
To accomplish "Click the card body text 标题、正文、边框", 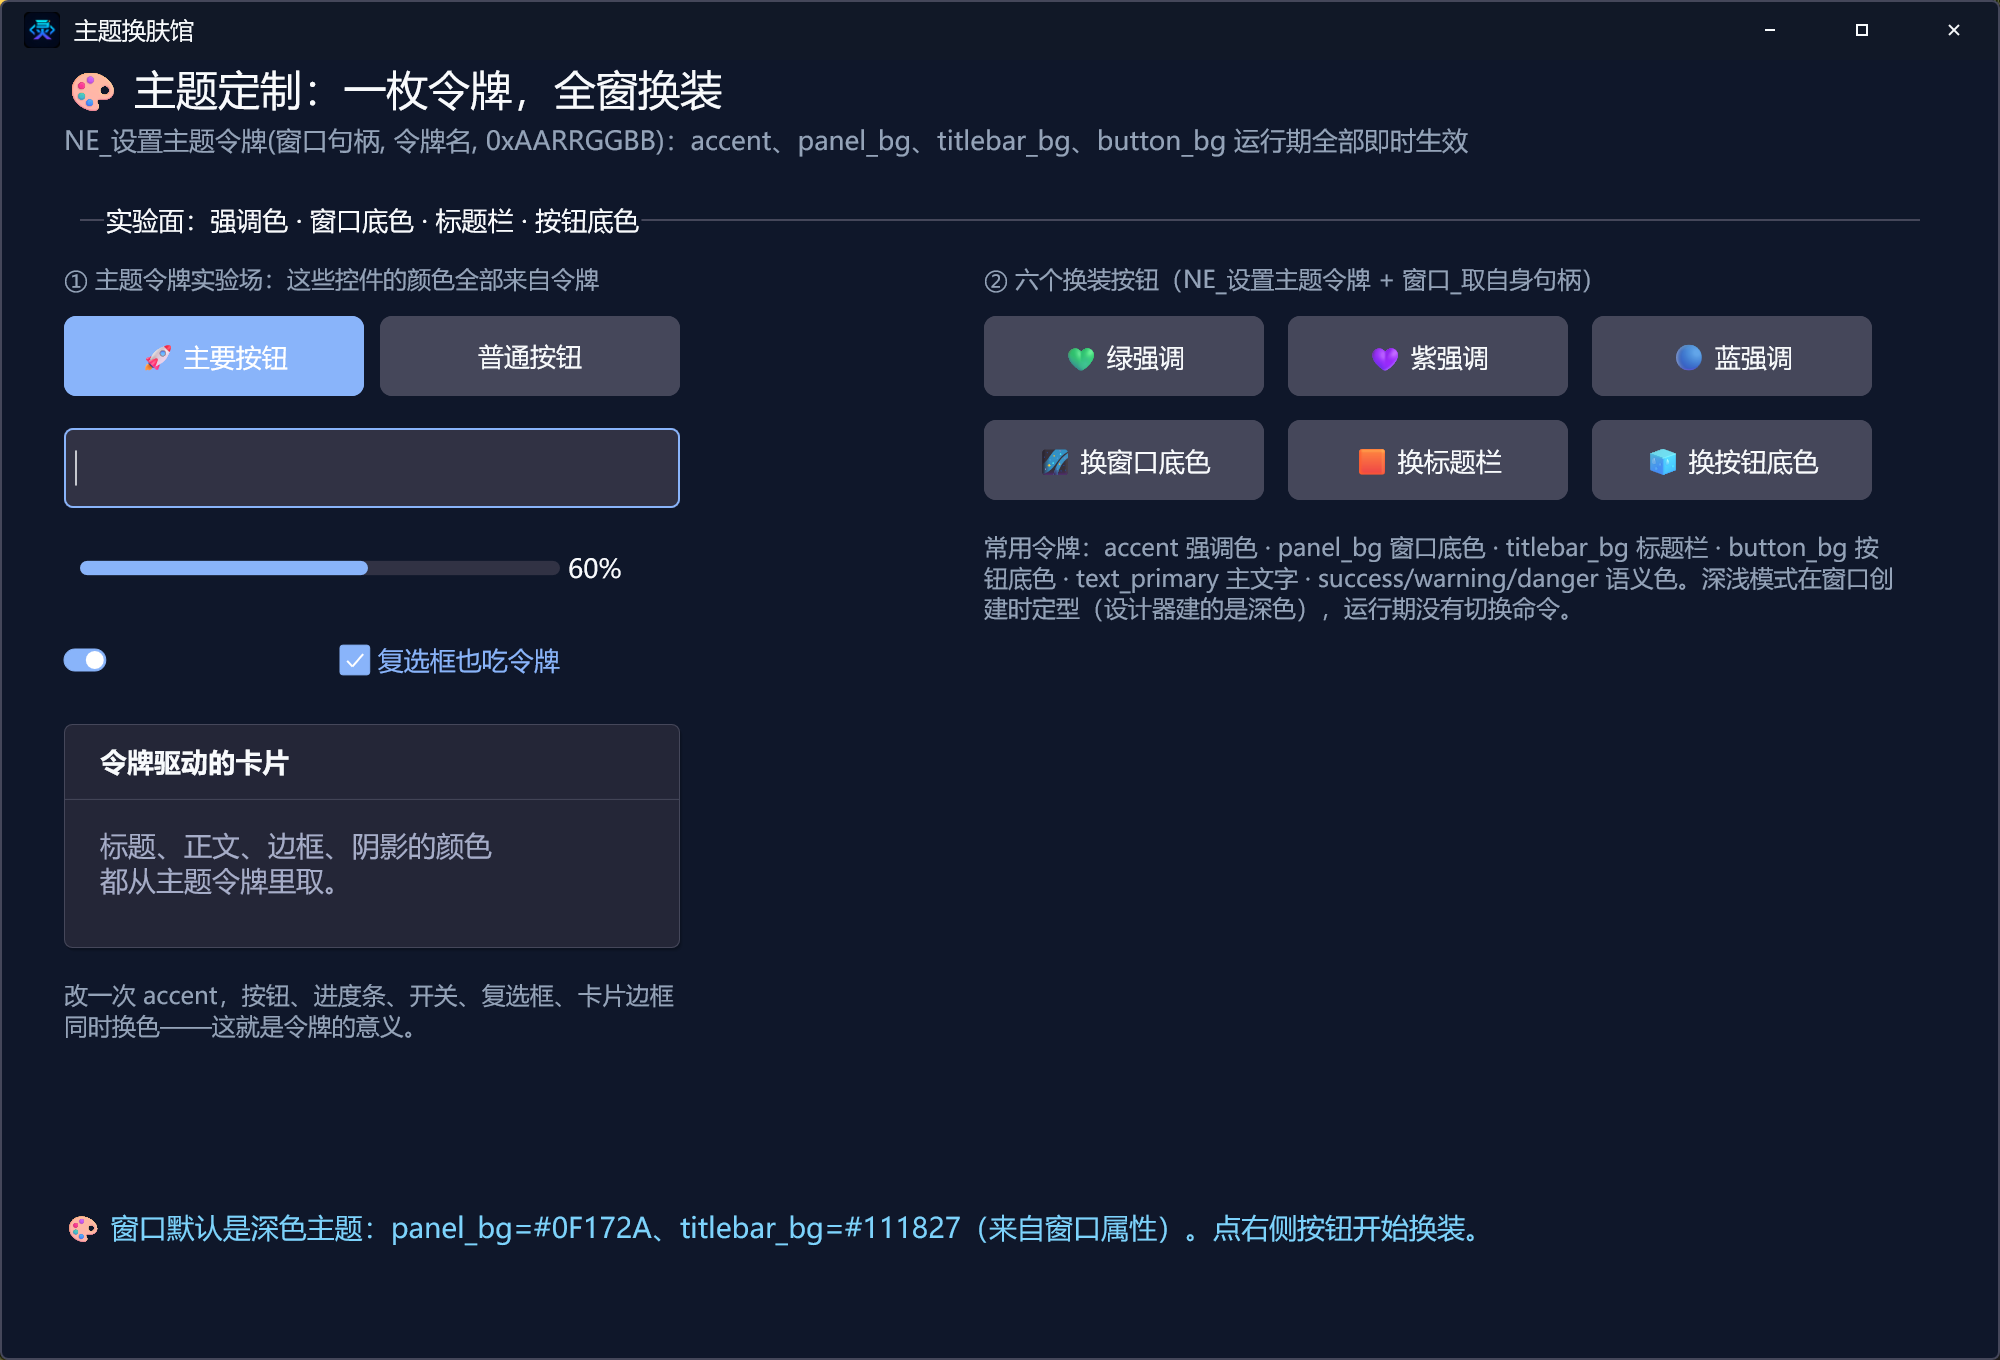I will click(296, 864).
